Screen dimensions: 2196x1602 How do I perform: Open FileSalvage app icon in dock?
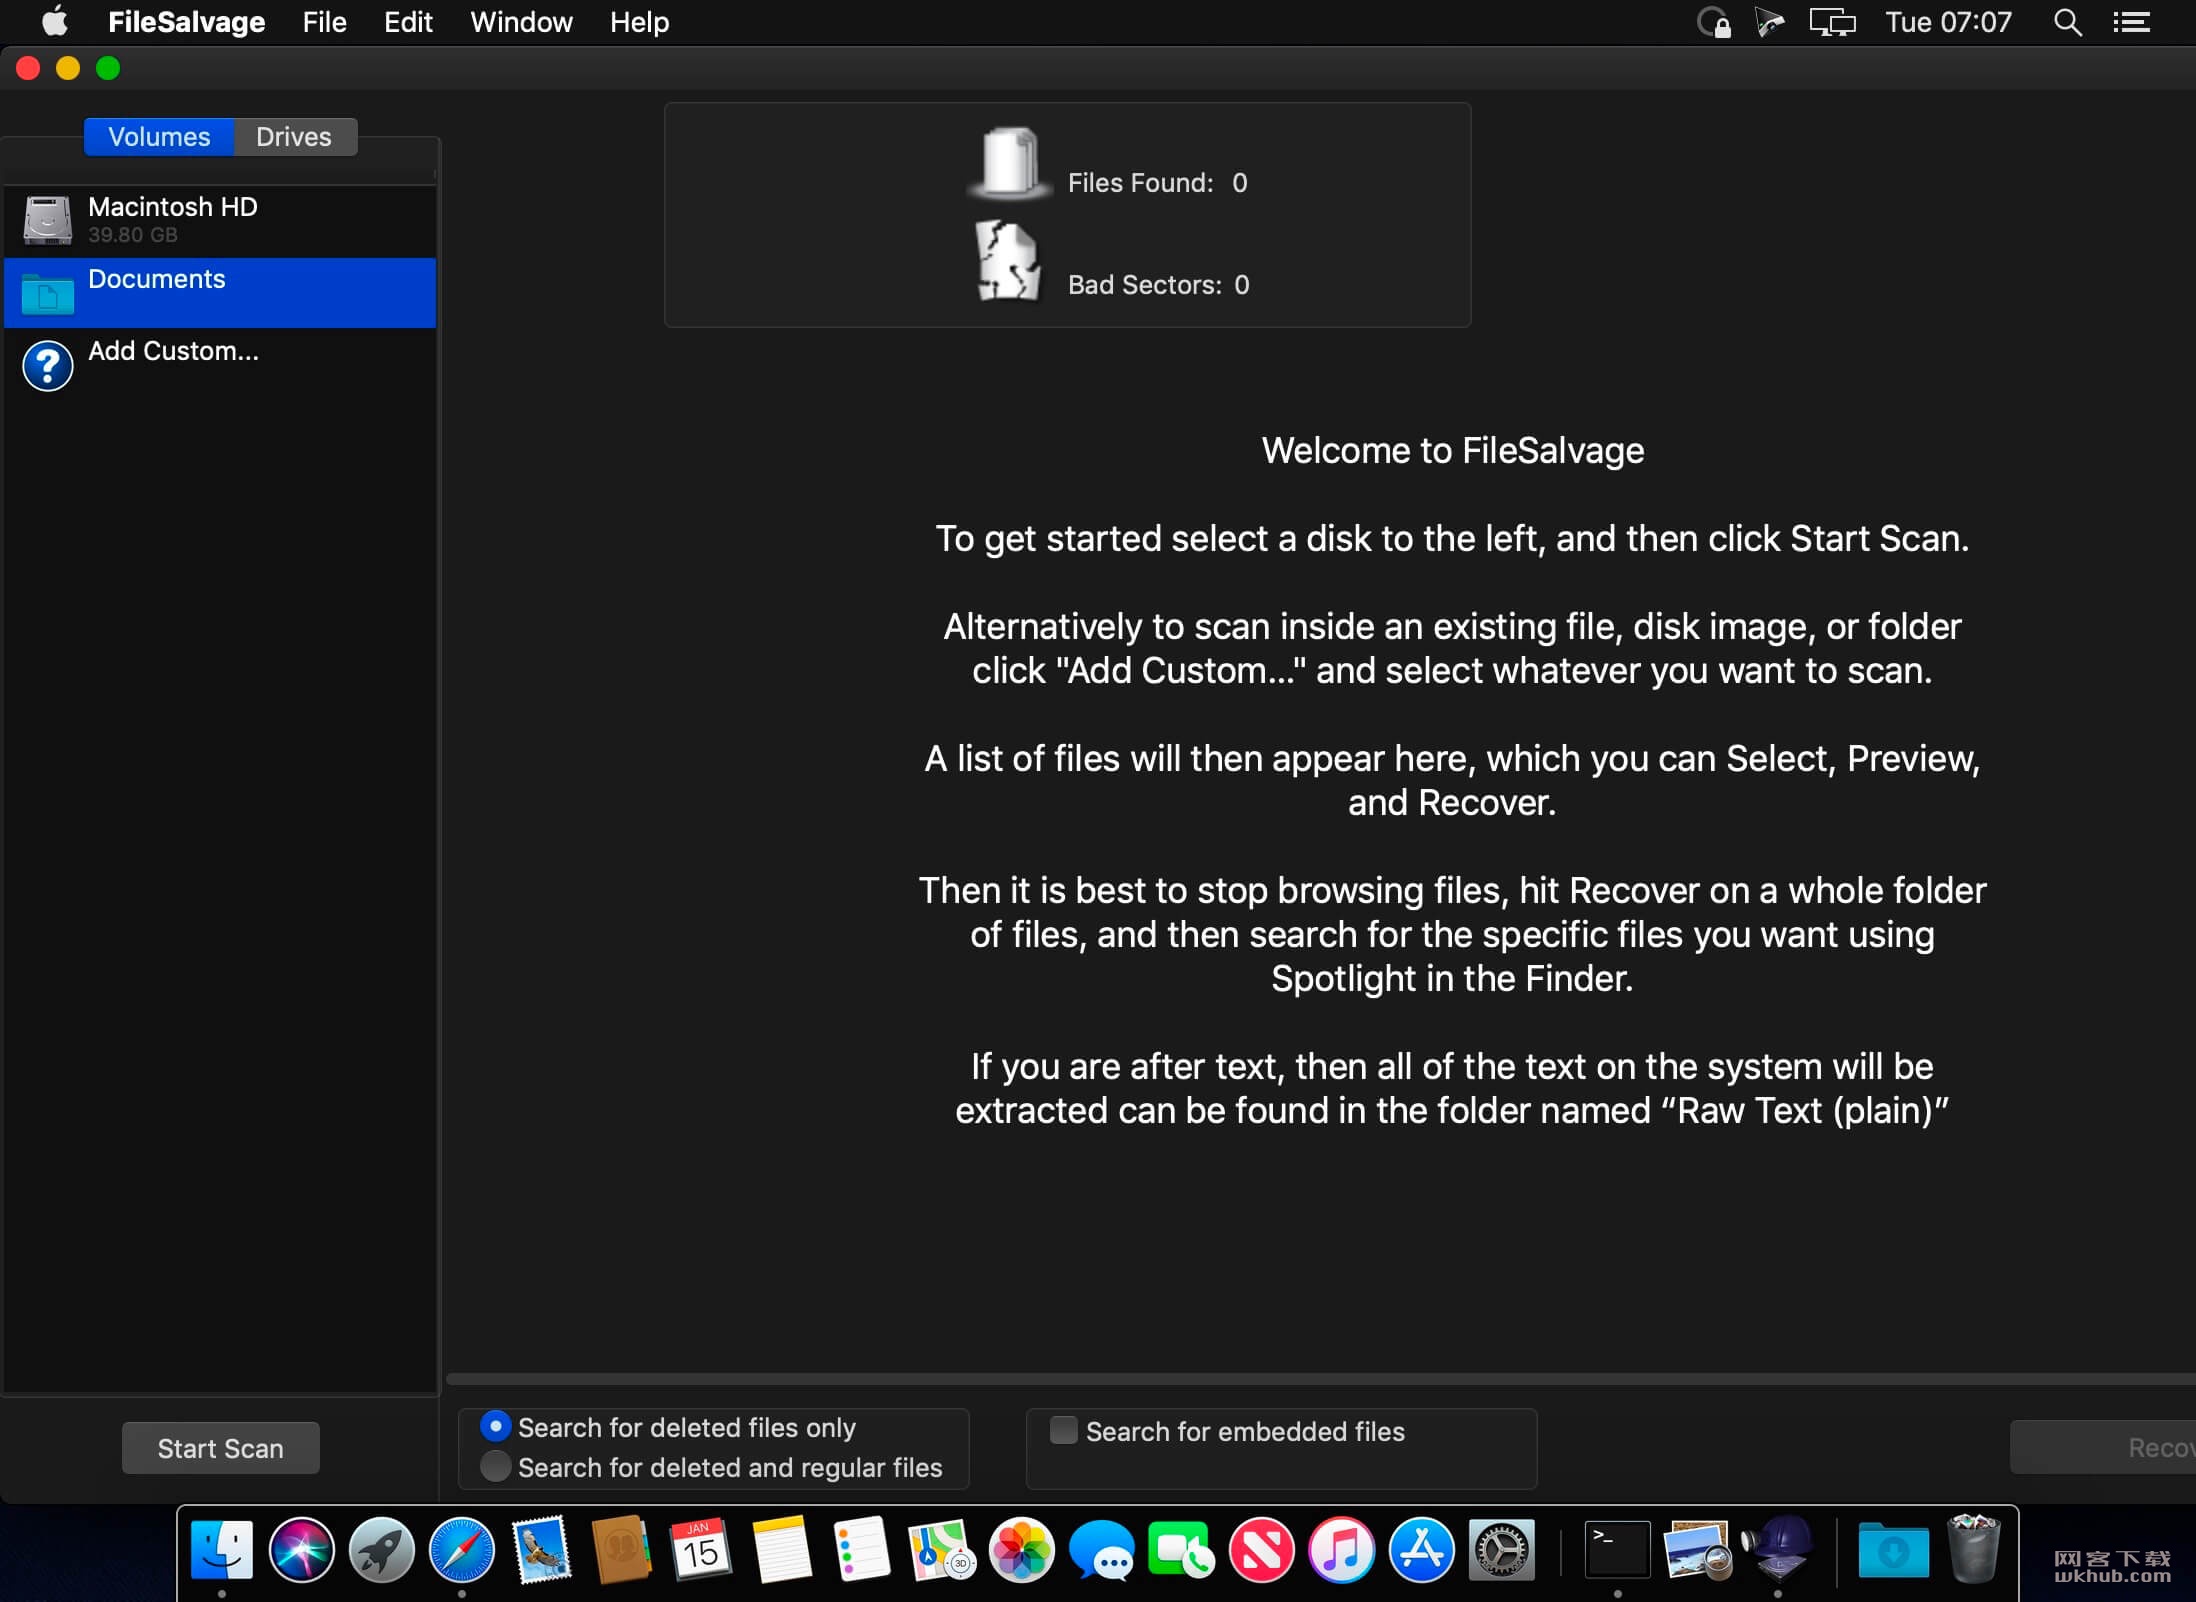click(x=1778, y=1548)
